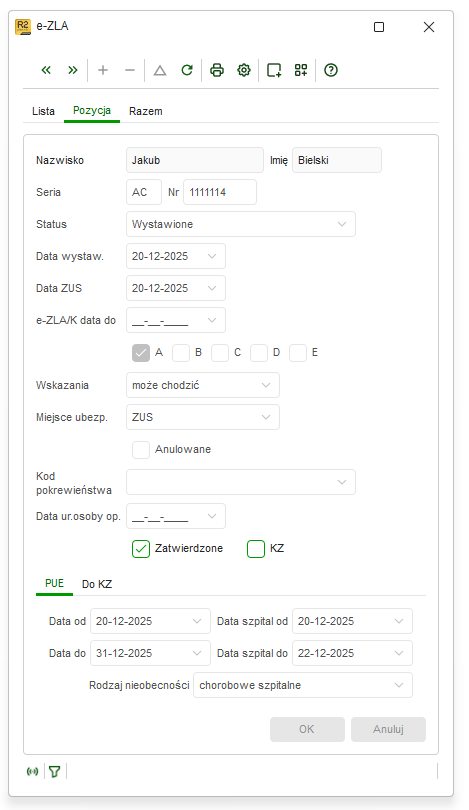Enable the KZ checkbox
Viewport: 469px width, 810px height.
click(256, 549)
